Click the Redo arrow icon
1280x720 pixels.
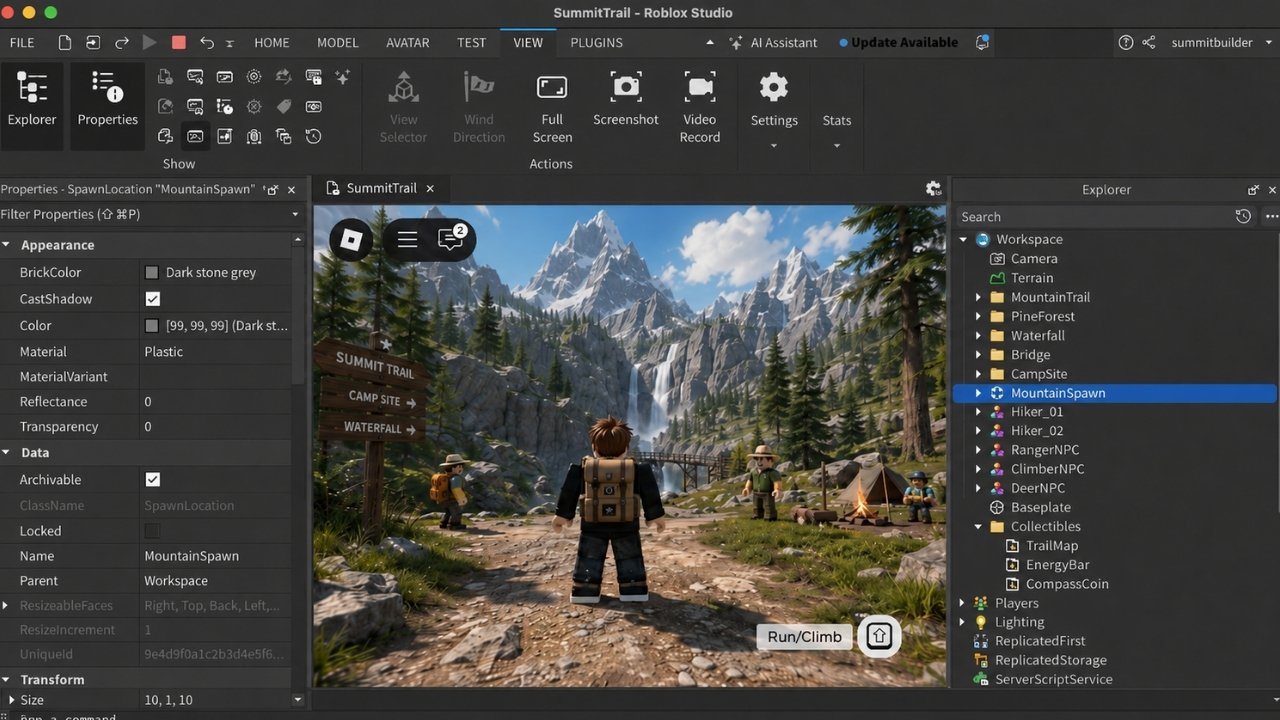click(x=121, y=43)
